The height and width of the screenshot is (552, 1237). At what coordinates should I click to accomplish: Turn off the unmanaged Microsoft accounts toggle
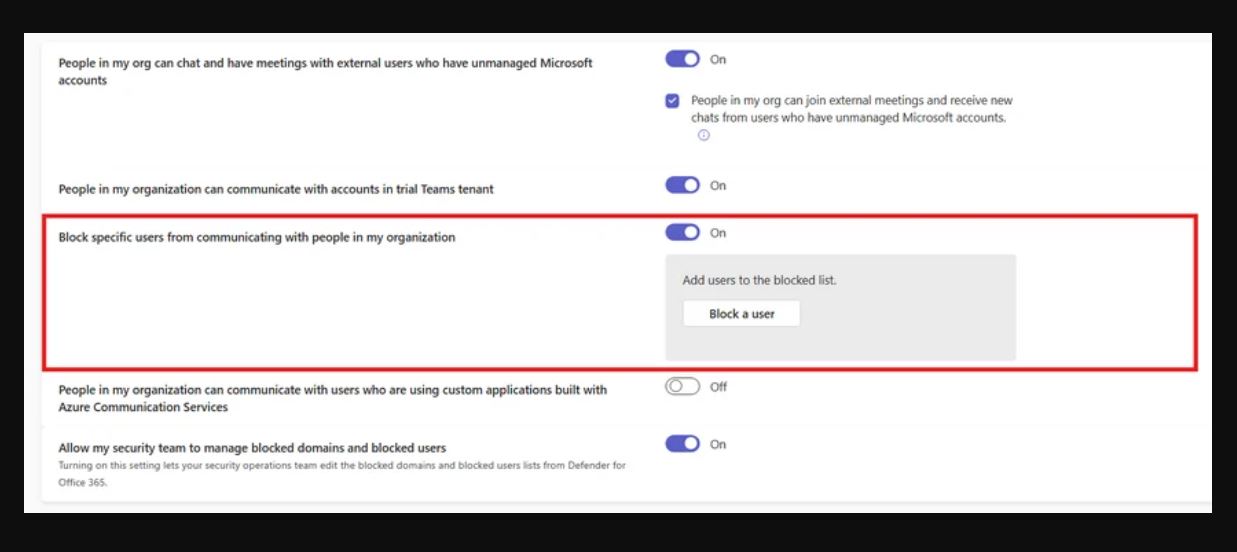click(x=683, y=59)
